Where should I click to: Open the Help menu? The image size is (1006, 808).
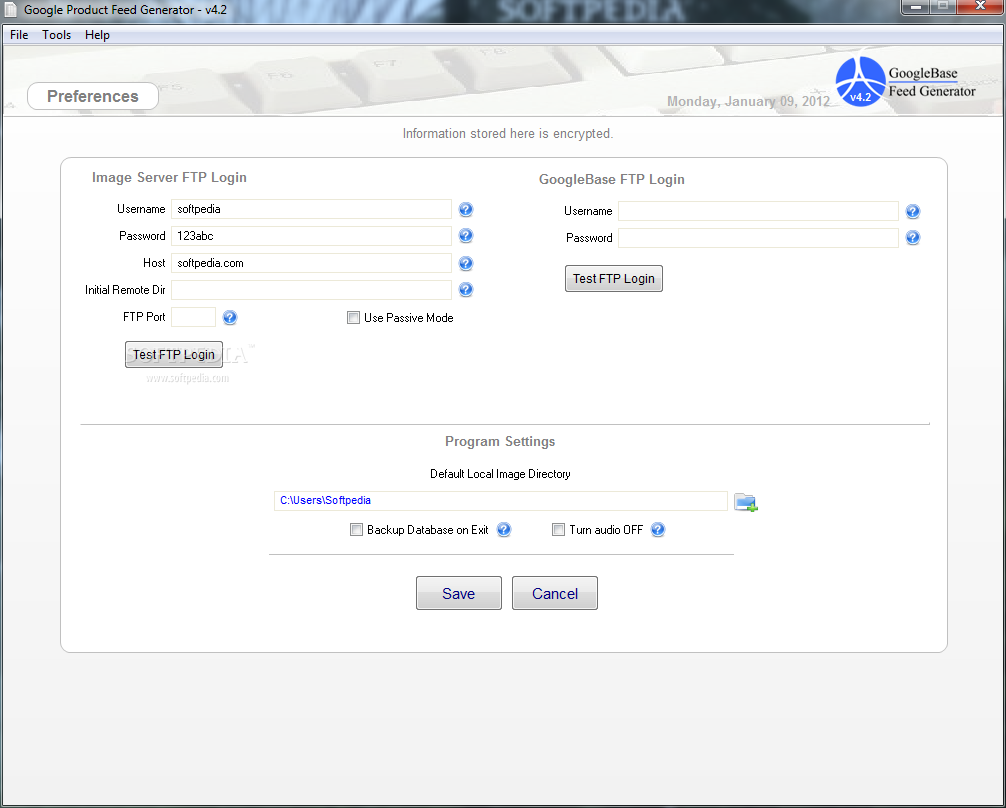(98, 35)
